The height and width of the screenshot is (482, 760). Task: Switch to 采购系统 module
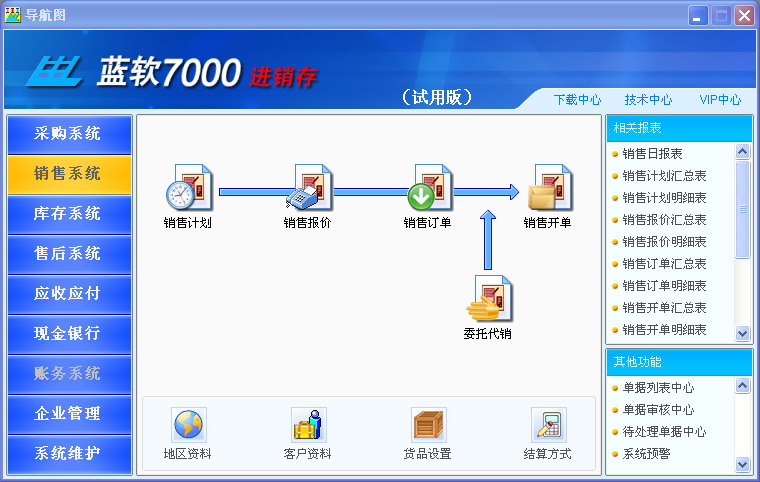coord(69,134)
